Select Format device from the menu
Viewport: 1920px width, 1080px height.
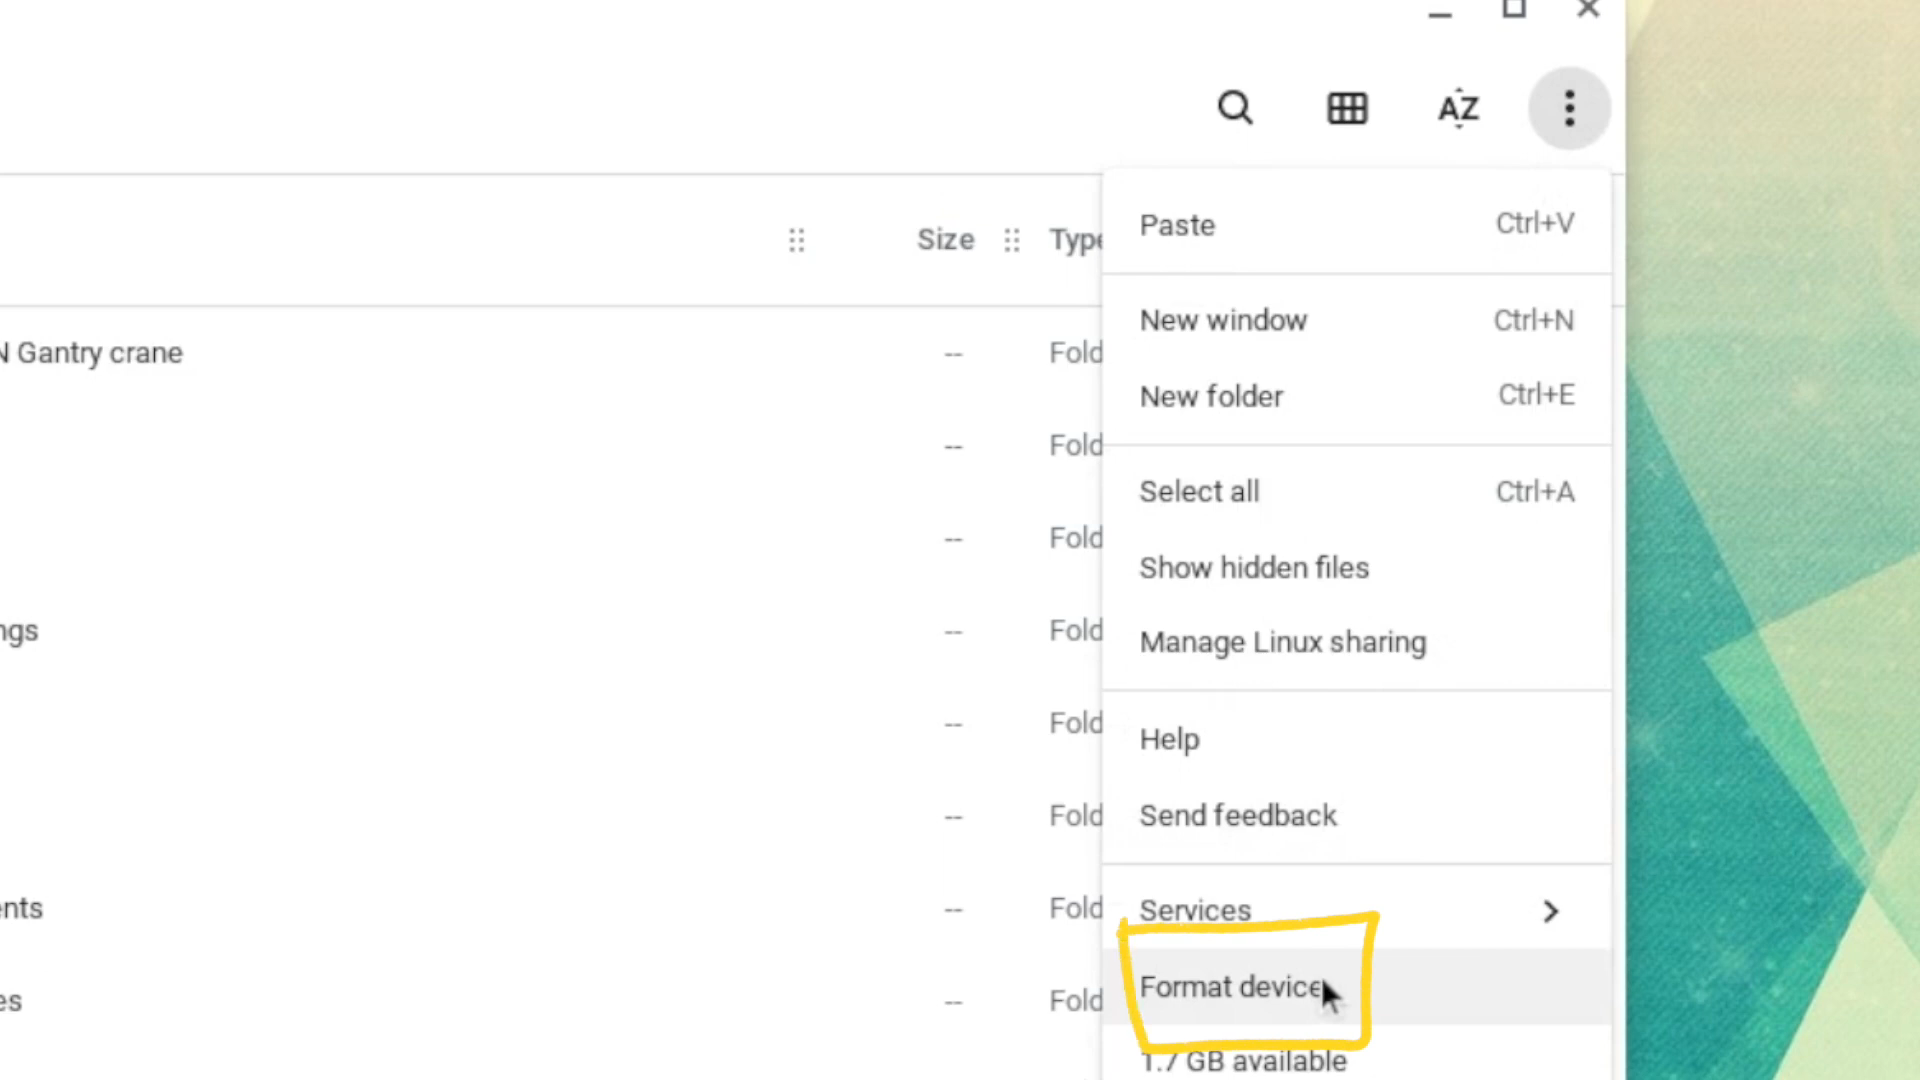(1230, 987)
